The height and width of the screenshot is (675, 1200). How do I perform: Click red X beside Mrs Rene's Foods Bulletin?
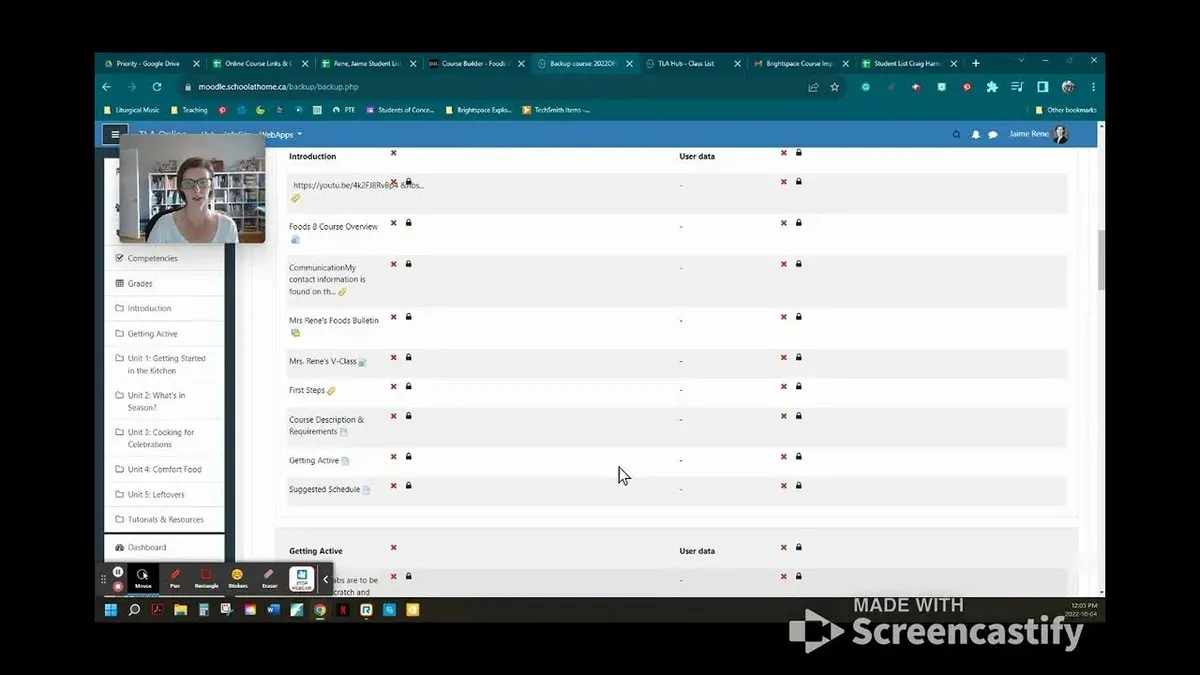(394, 316)
